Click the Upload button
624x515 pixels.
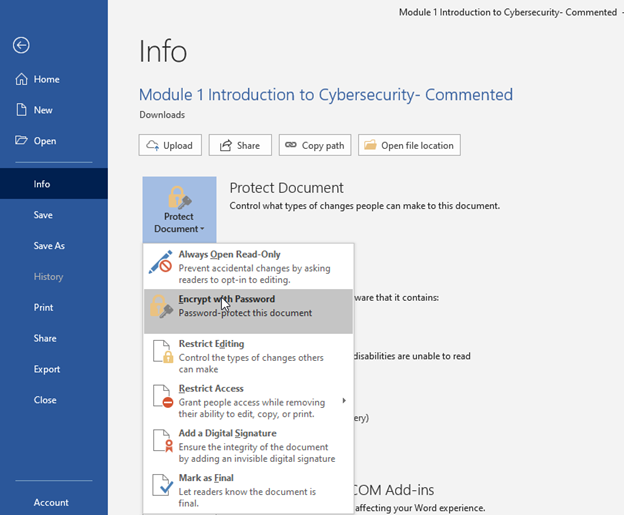[x=170, y=145]
